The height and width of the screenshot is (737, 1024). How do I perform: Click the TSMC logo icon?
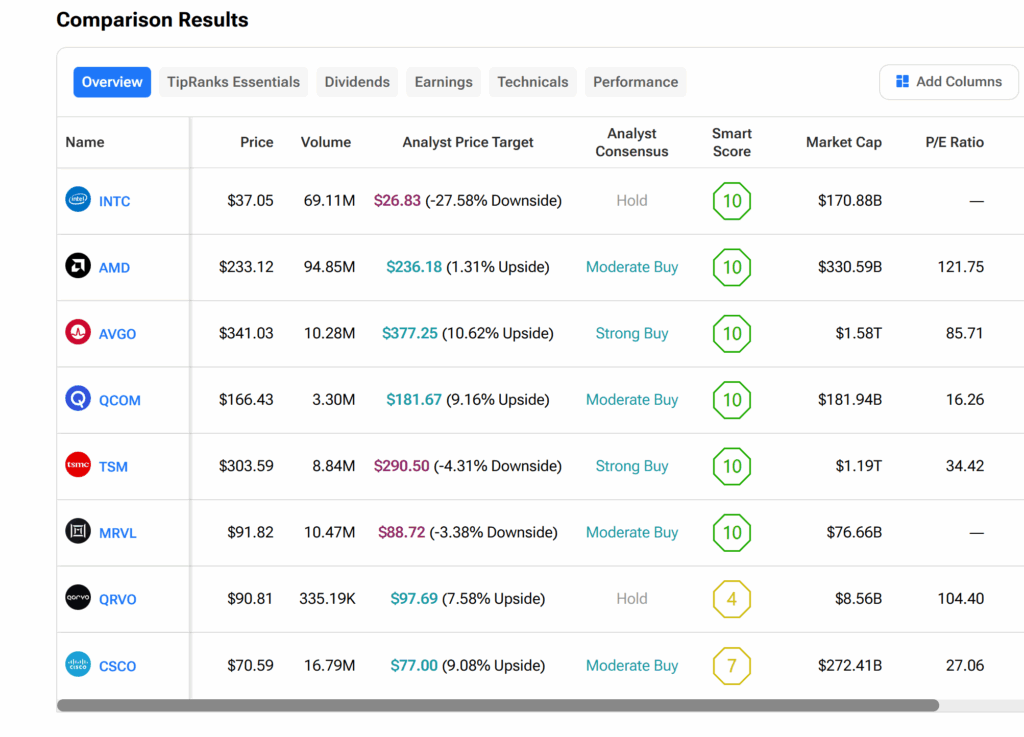[78, 466]
